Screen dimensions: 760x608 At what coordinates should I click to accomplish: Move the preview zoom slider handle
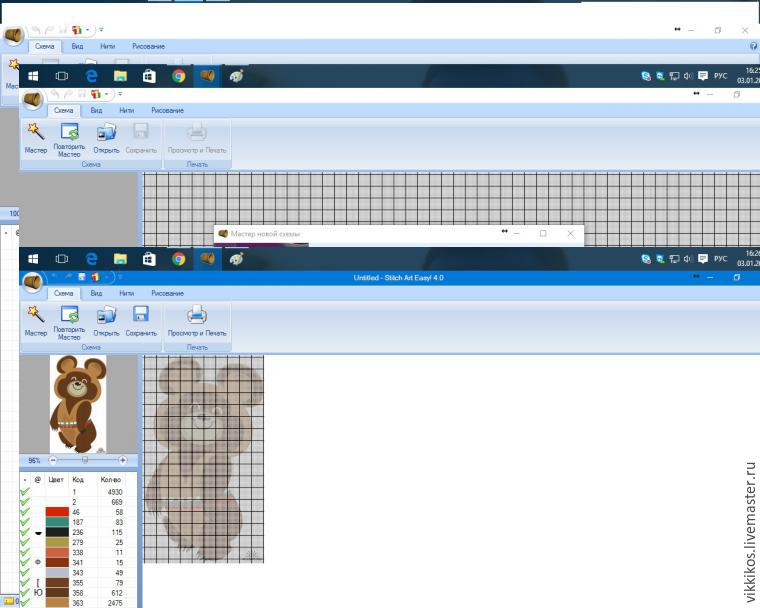(x=85, y=460)
